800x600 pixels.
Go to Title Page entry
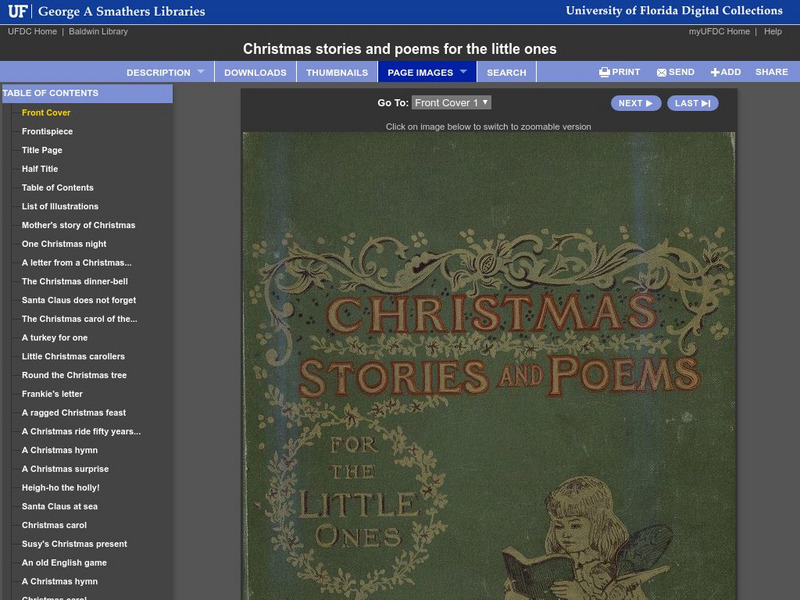(42, 151)
